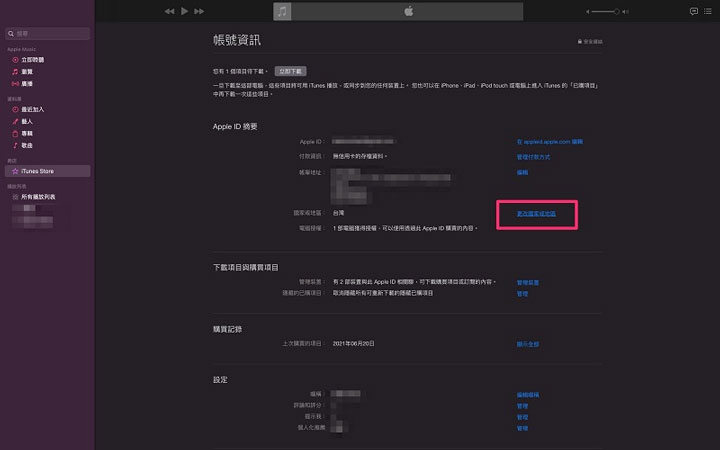Viewport: 720px width, 450px height.
Task: Open 所有播放列表 (All Playlists) in sidebar
Action: click(38, 197)
